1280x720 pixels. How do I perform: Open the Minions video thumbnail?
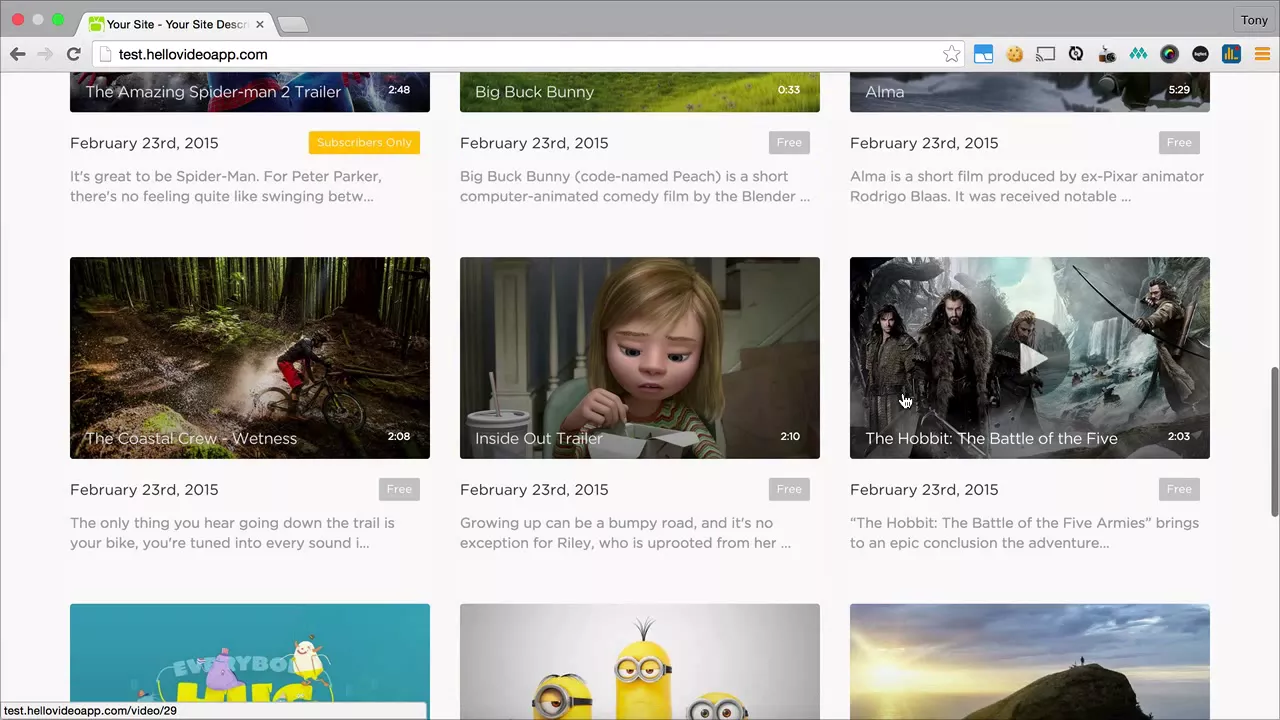pyautogui.click(x=640, y=661)
